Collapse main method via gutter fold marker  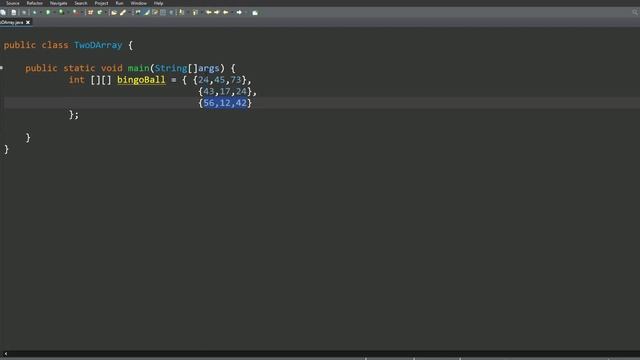[x=2, y=68]
